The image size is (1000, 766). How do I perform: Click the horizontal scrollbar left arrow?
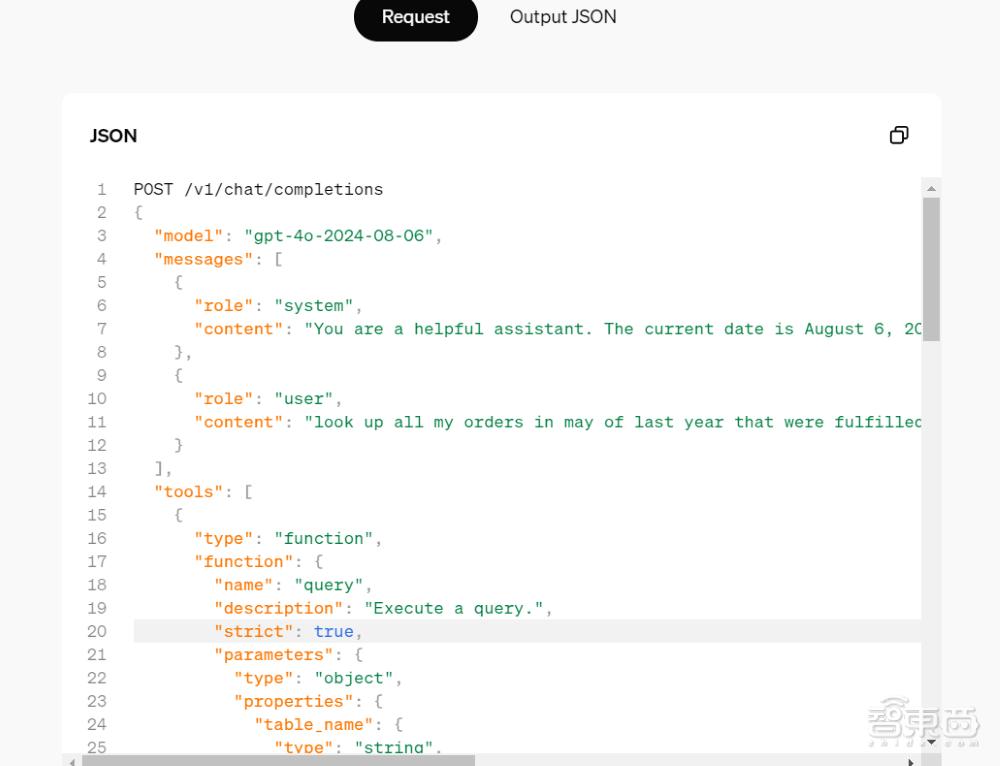coord(73,762)
